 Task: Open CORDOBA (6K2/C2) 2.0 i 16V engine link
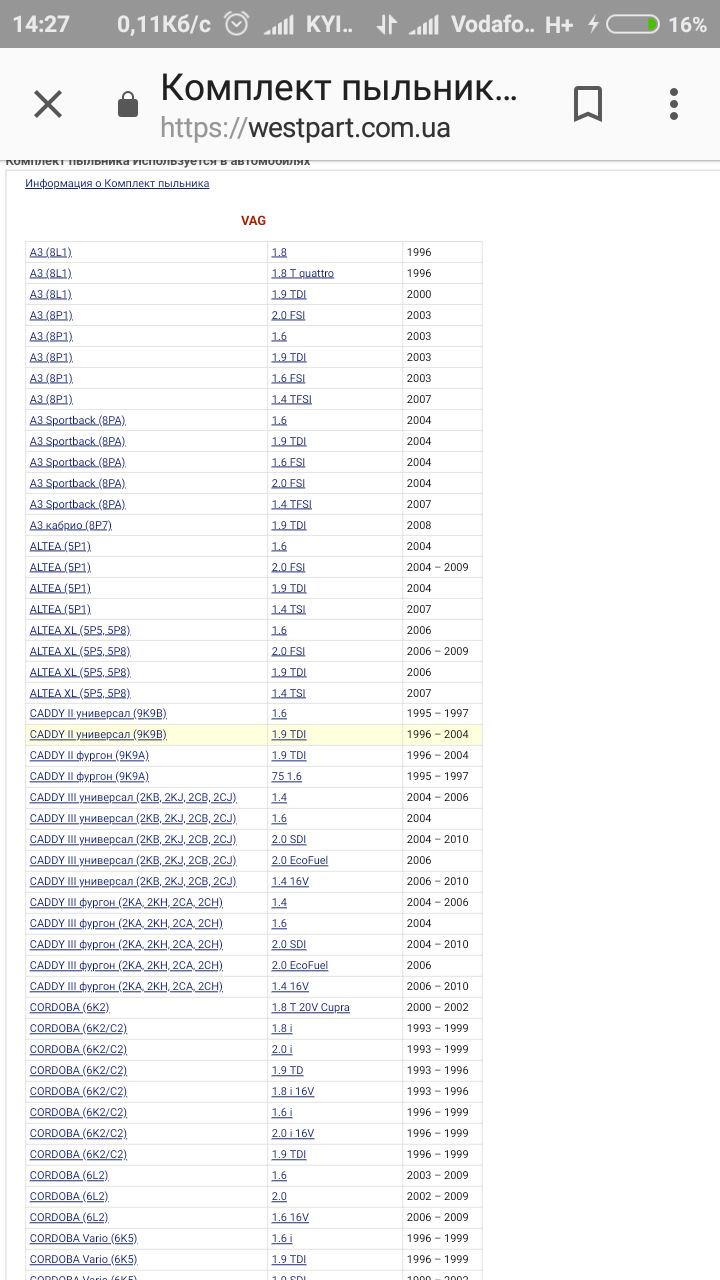(x=292, y=1133)
